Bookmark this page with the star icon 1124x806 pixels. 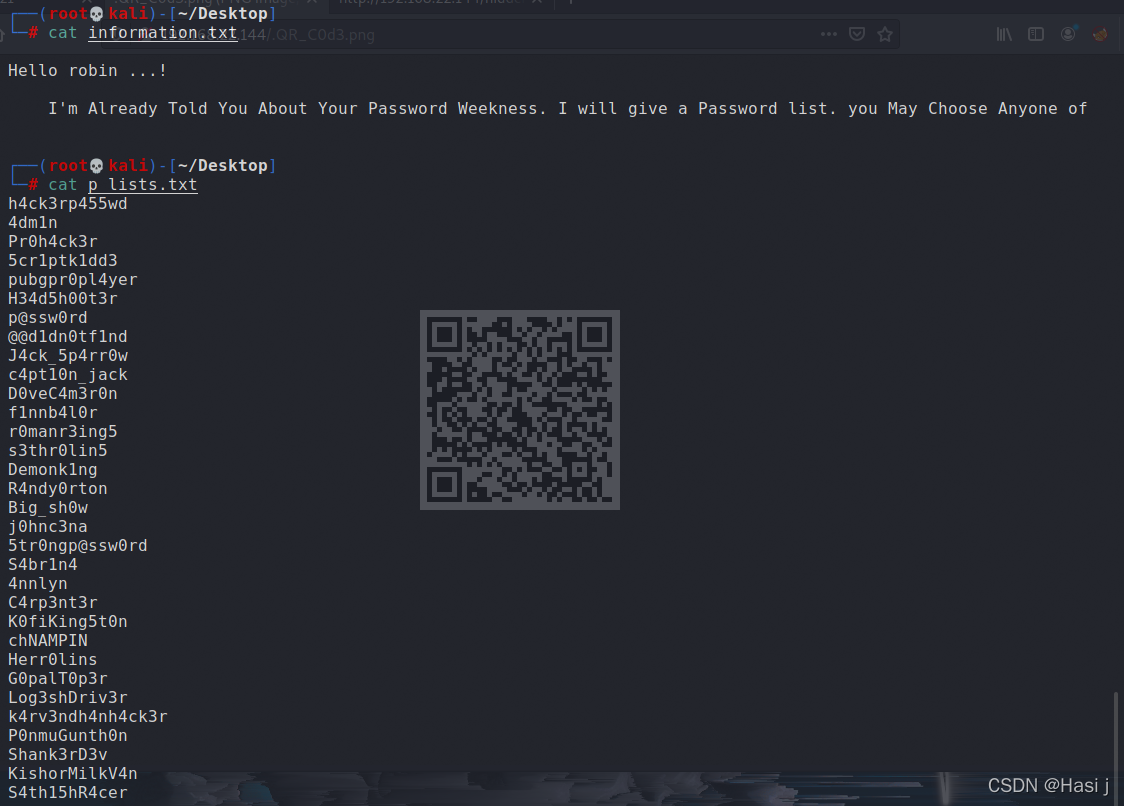click(x=885, y=34)
